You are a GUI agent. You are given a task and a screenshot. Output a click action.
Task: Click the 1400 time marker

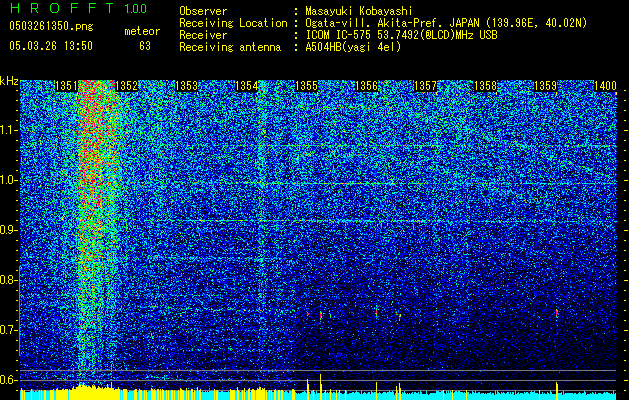tap(605, 86)
